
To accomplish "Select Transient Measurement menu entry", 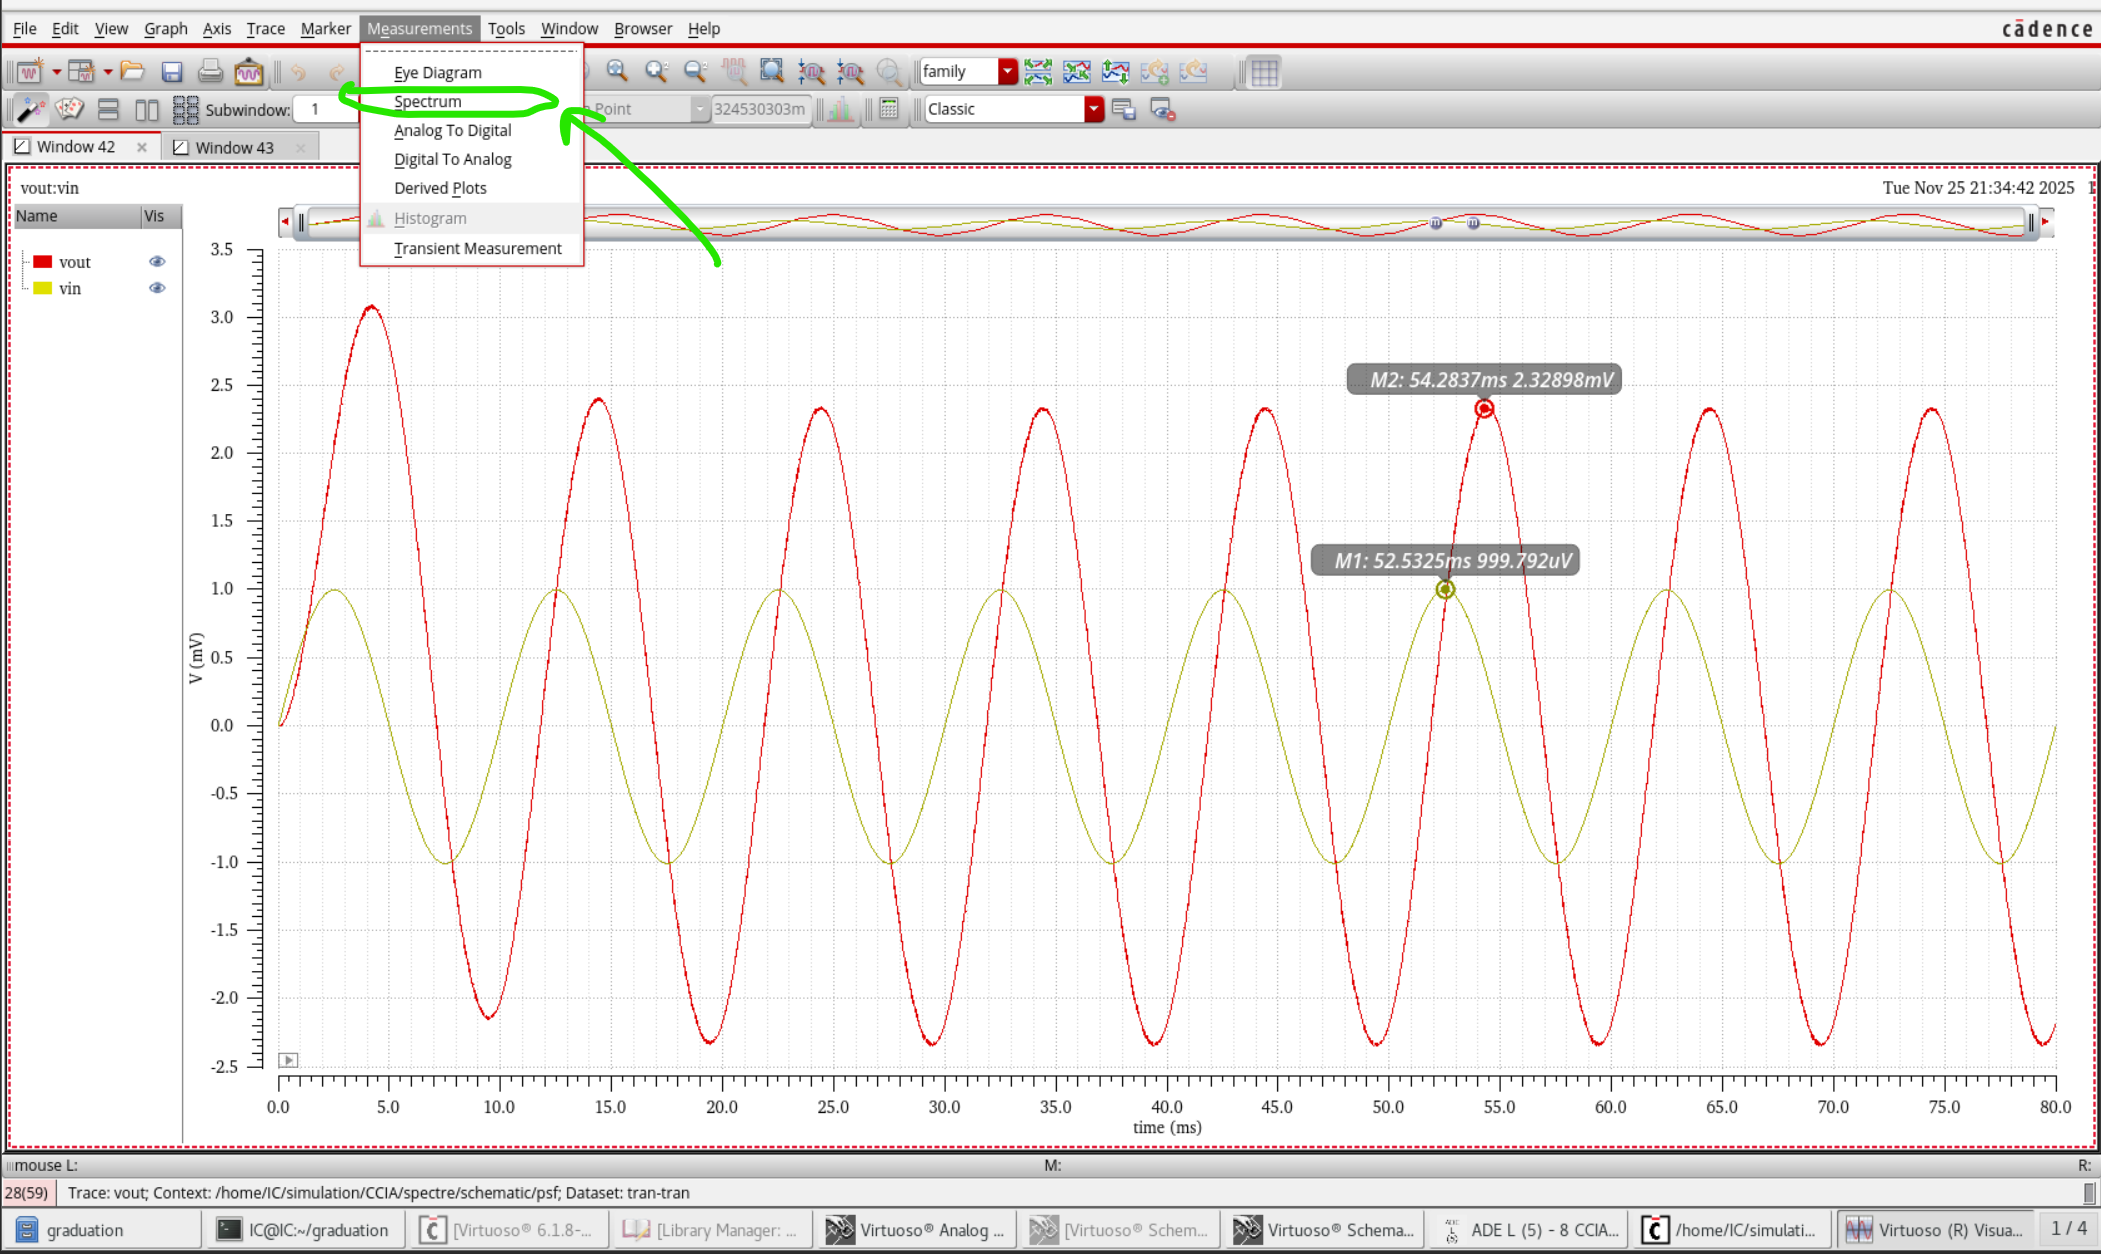I will click(477, 248).
